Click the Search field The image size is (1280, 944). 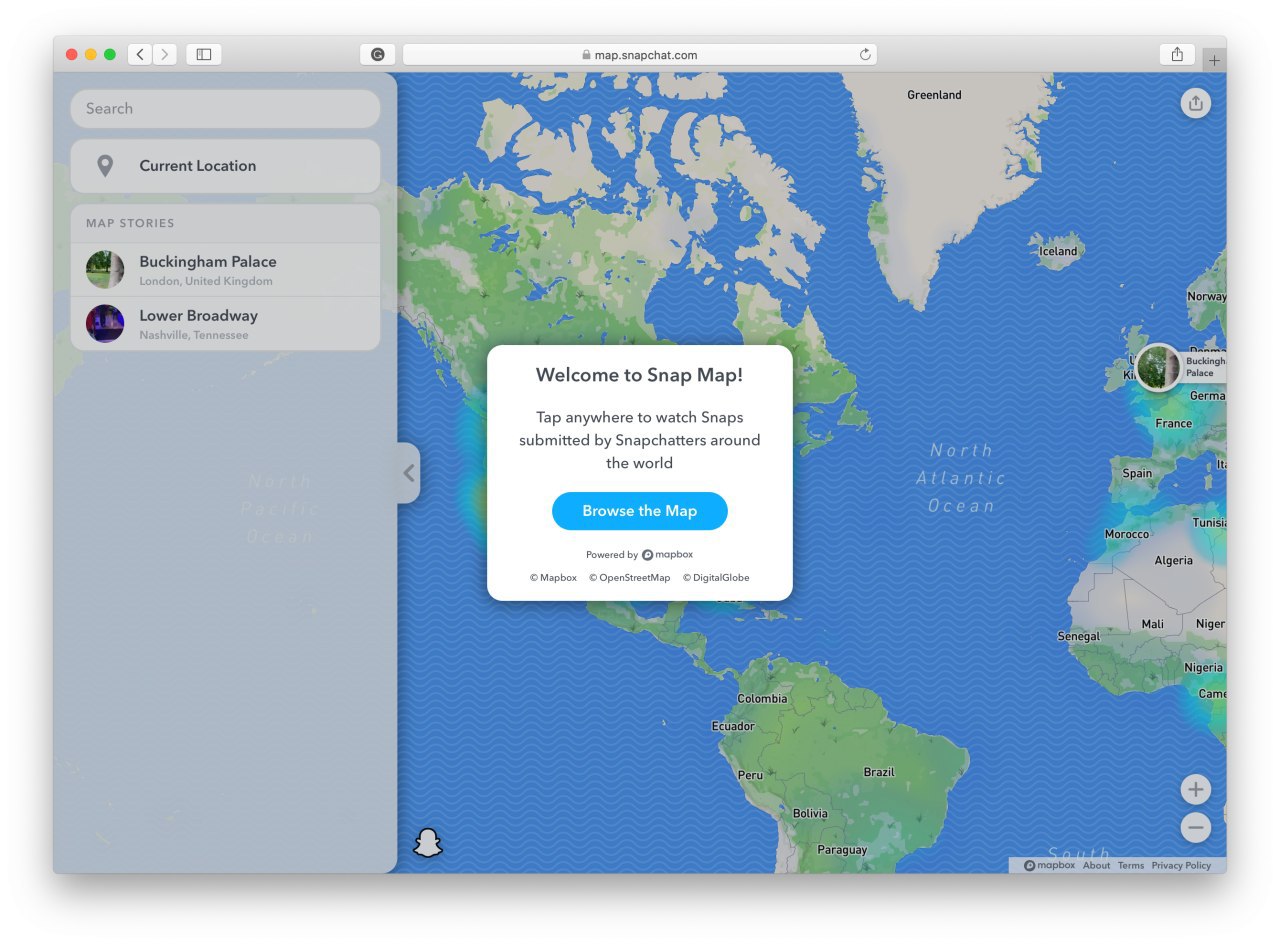[x=225, y=108]
